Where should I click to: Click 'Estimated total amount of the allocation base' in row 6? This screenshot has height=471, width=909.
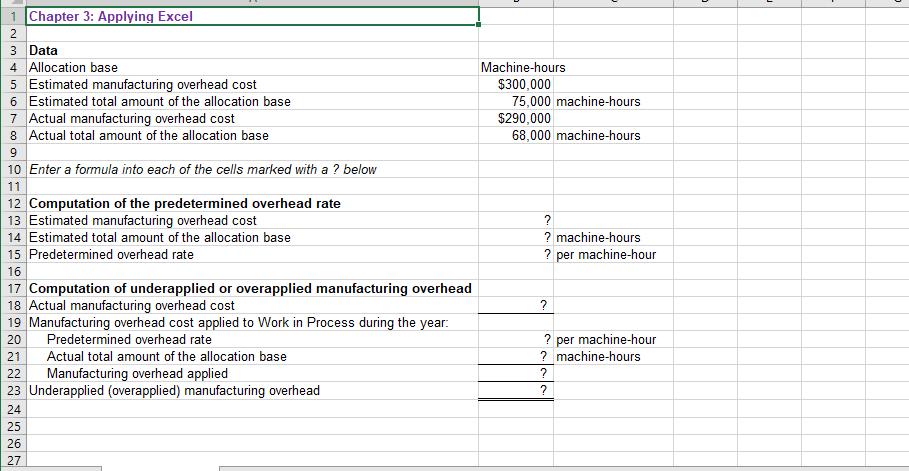(160, 102)
